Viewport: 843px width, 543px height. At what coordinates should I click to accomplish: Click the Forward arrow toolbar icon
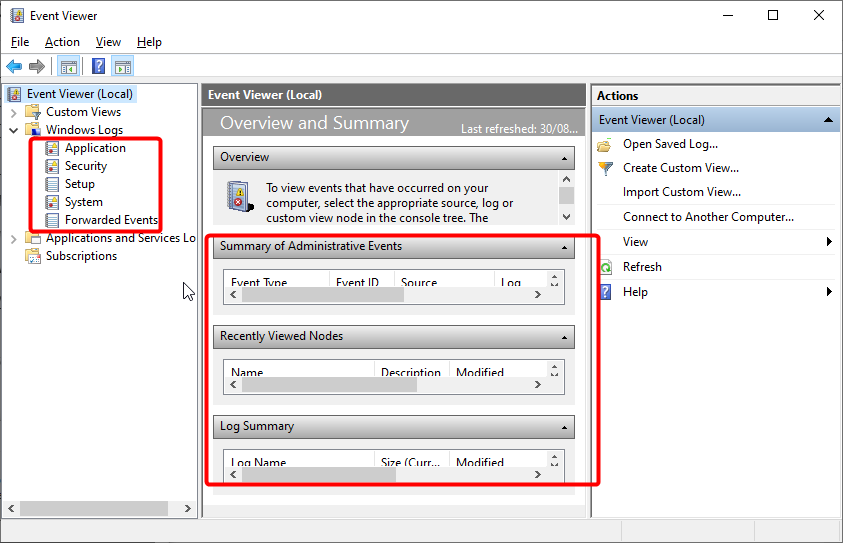point(37,67)
